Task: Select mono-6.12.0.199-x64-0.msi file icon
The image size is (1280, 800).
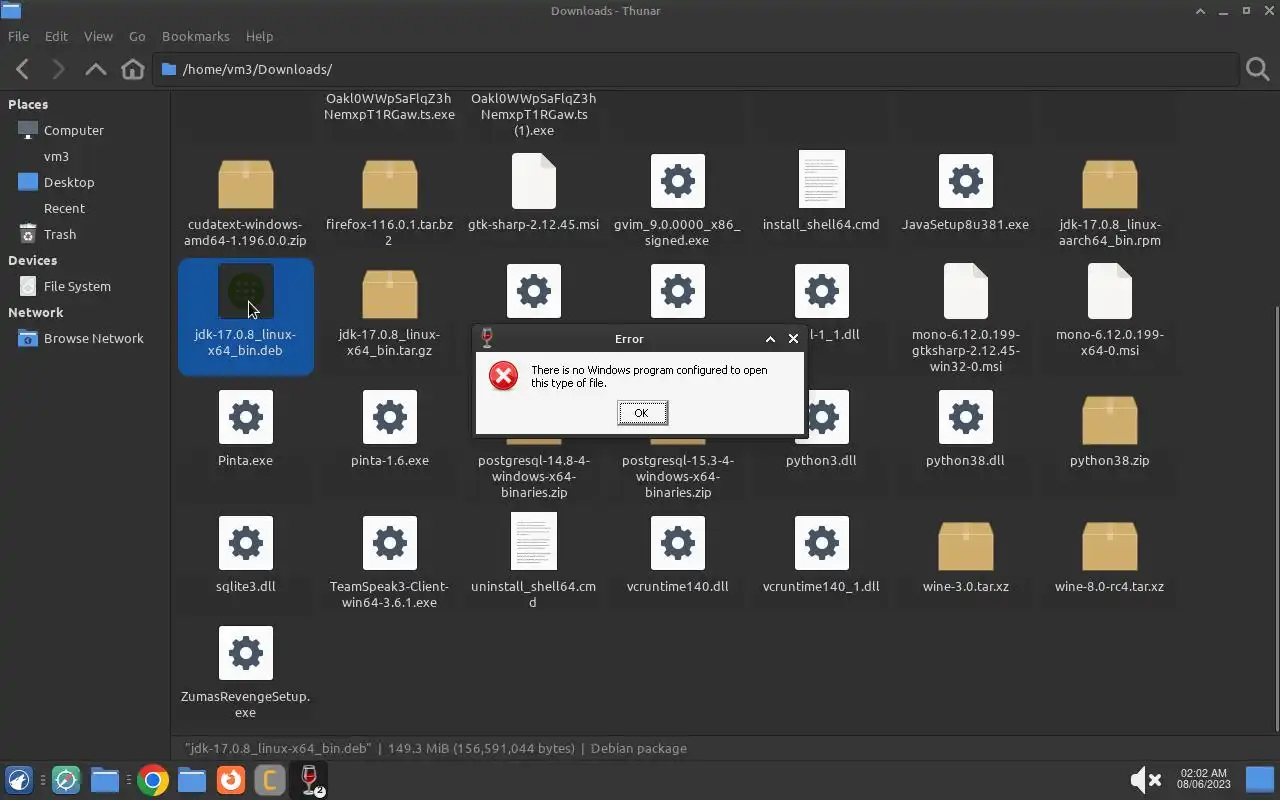Action: 1110,291
